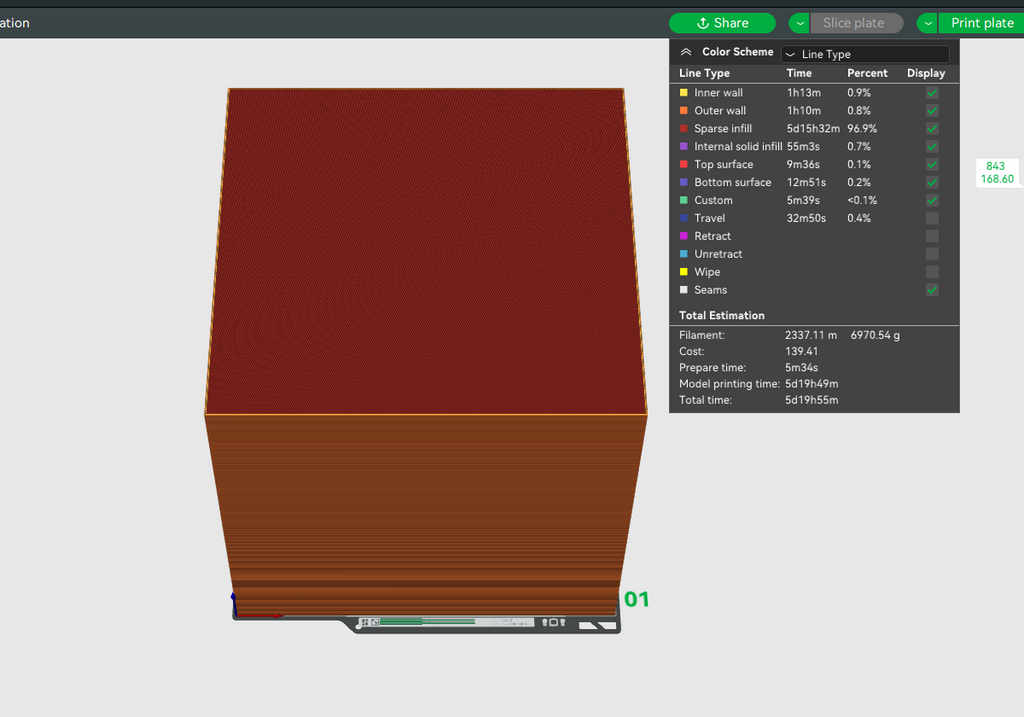Open the Print plate dropdown arrow

click(x=927, y=24)
